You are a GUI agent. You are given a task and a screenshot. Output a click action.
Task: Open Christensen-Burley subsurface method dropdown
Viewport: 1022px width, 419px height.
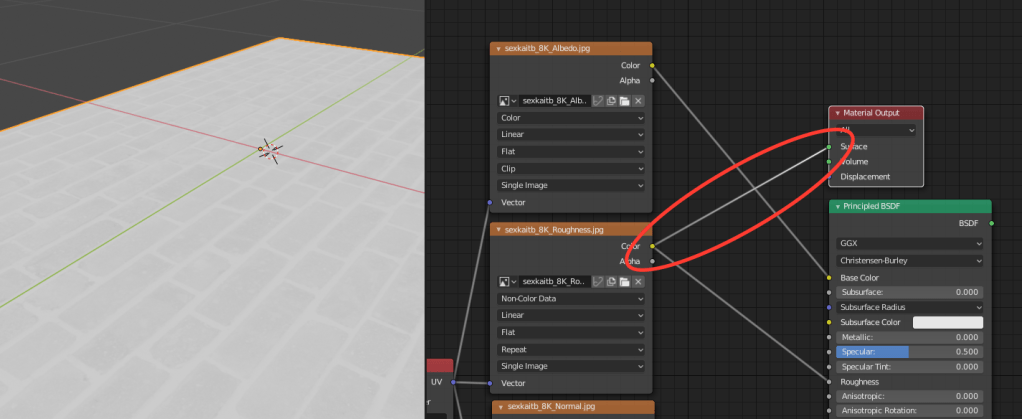tap(909, 260)
